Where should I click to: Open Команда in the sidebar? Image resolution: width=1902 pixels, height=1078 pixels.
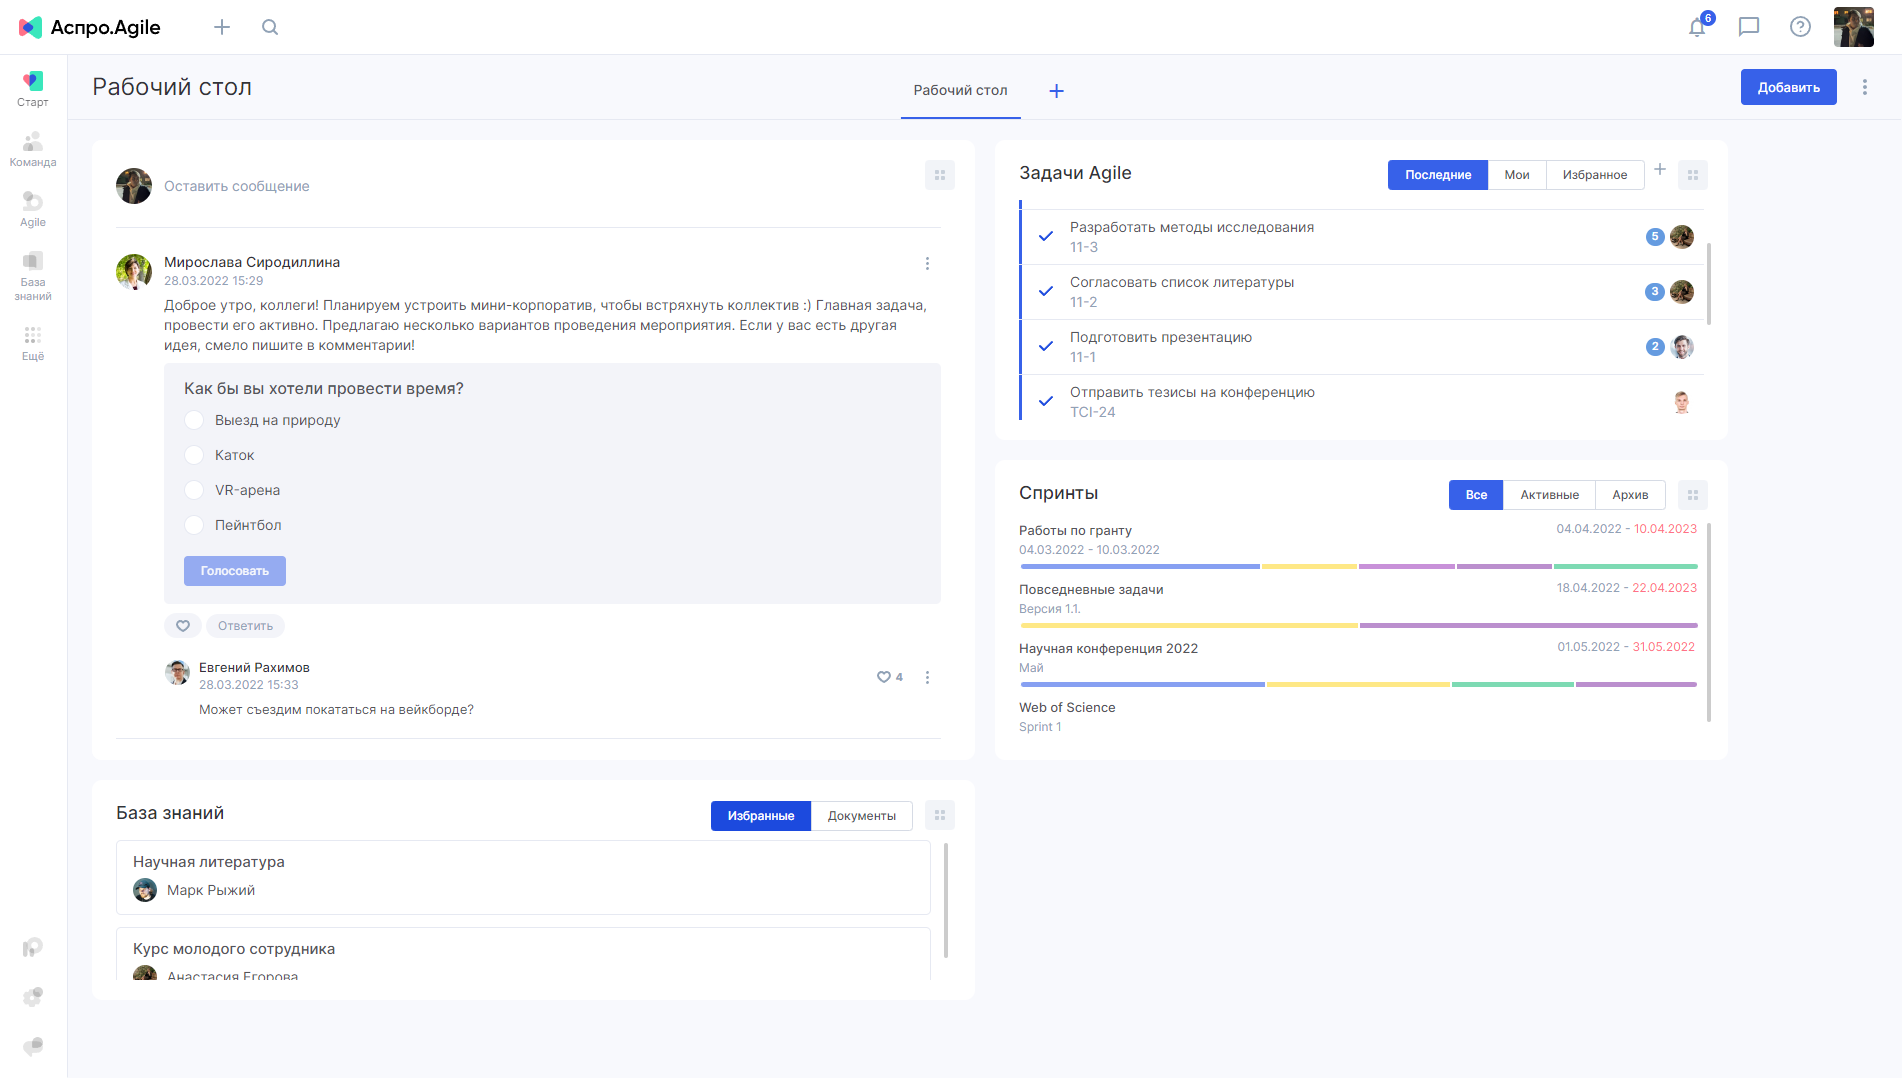33,149
